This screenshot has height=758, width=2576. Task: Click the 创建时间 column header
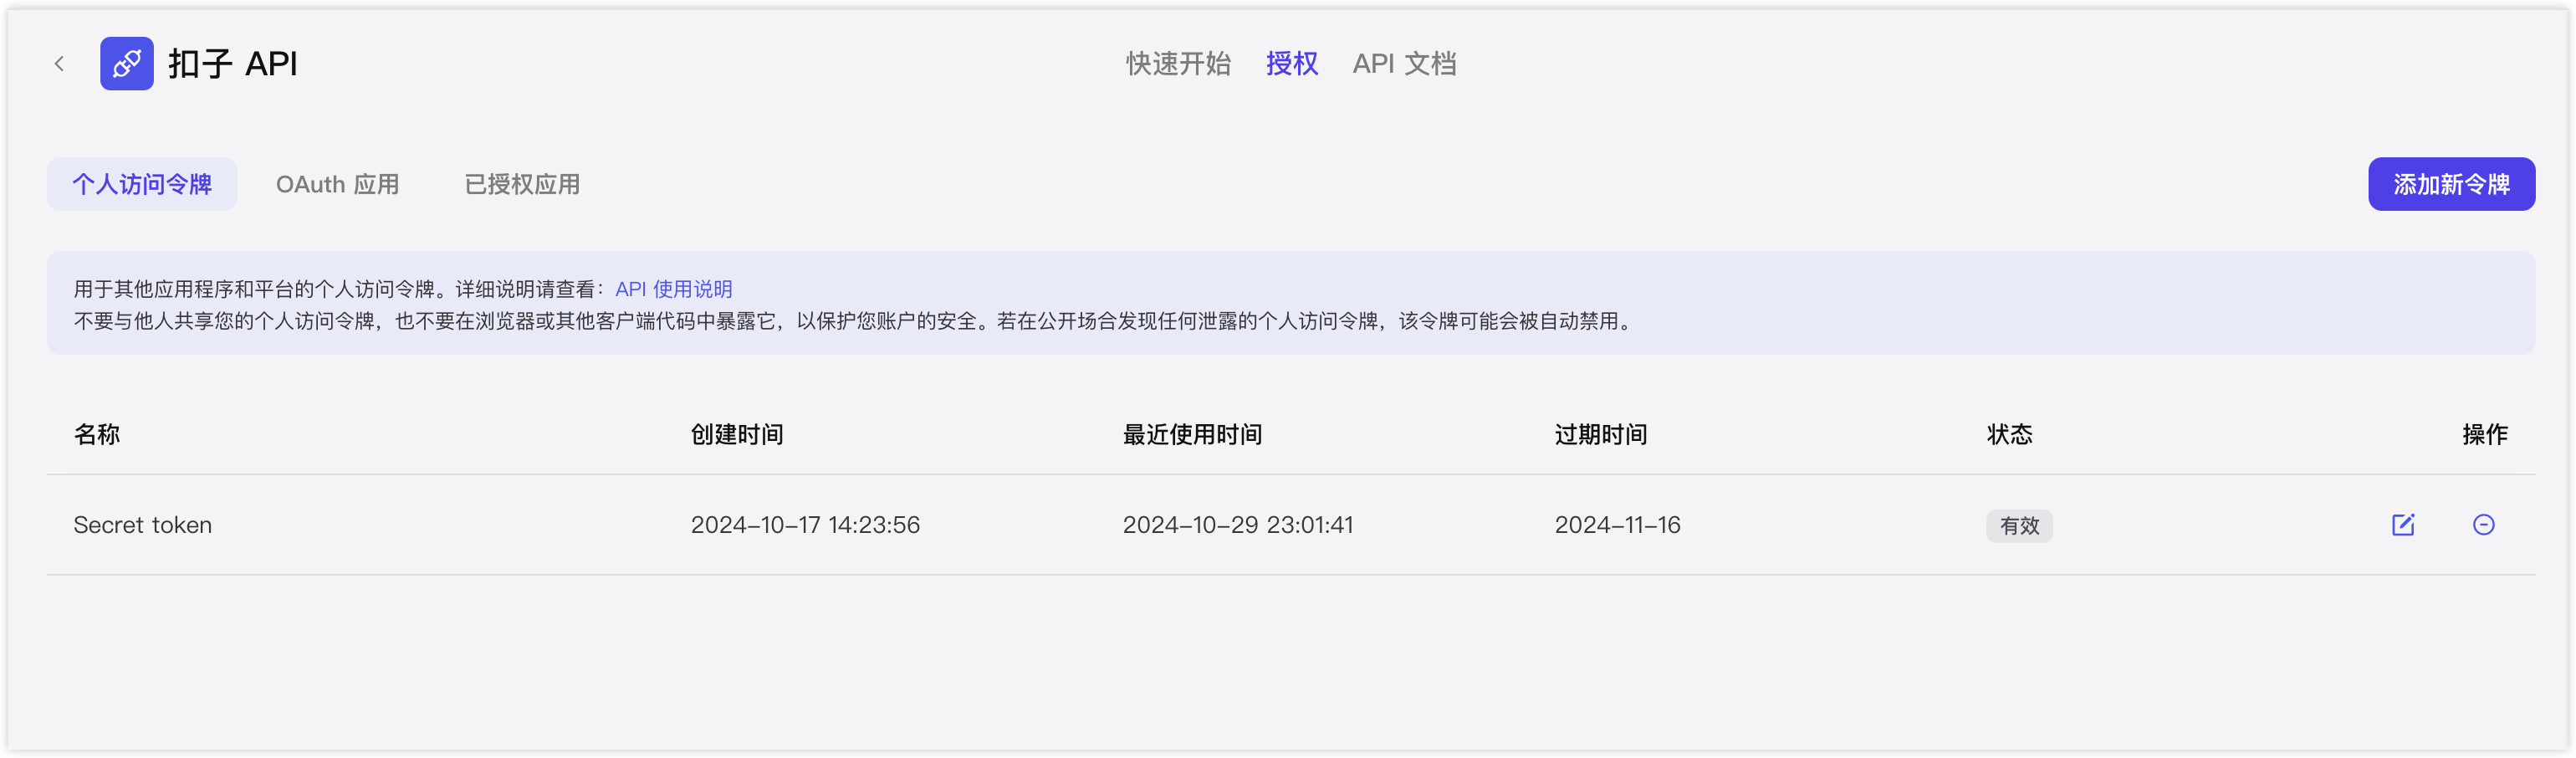click(x=737, y=434)
